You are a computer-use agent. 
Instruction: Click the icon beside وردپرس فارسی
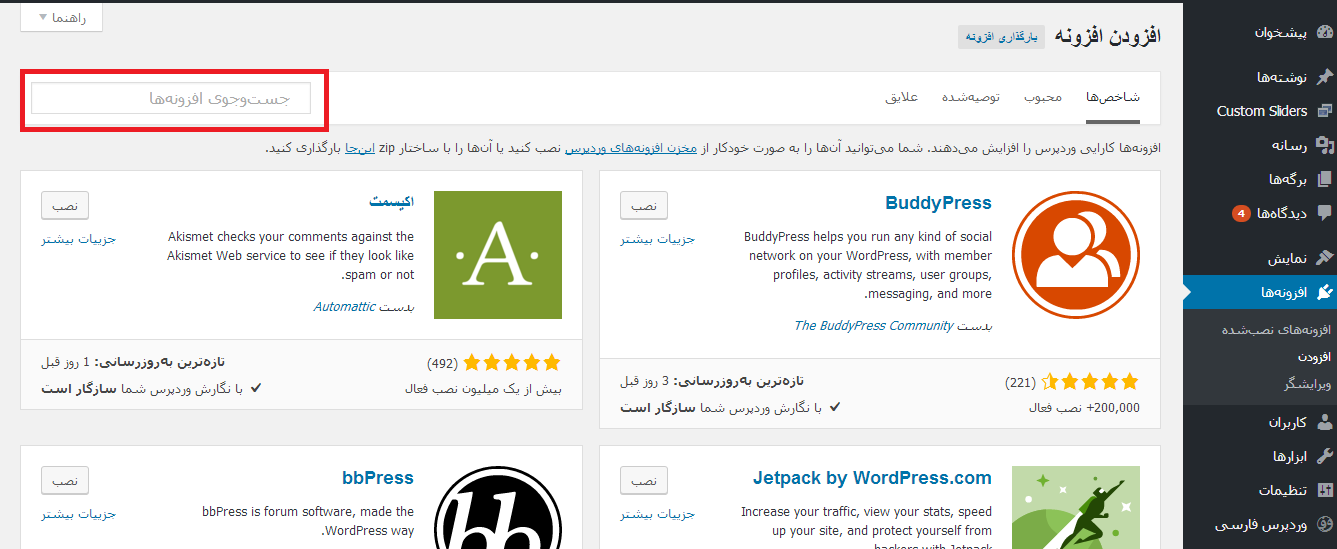1324,524
